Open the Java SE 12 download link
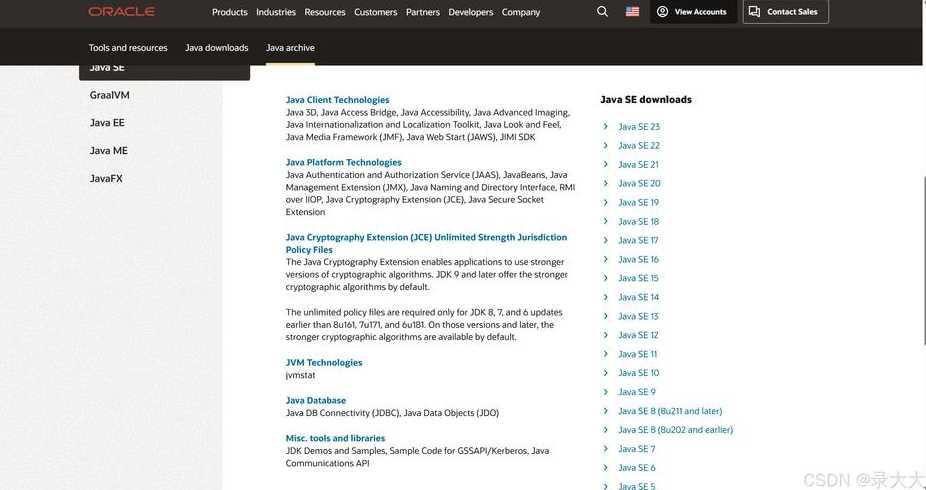 638,335
